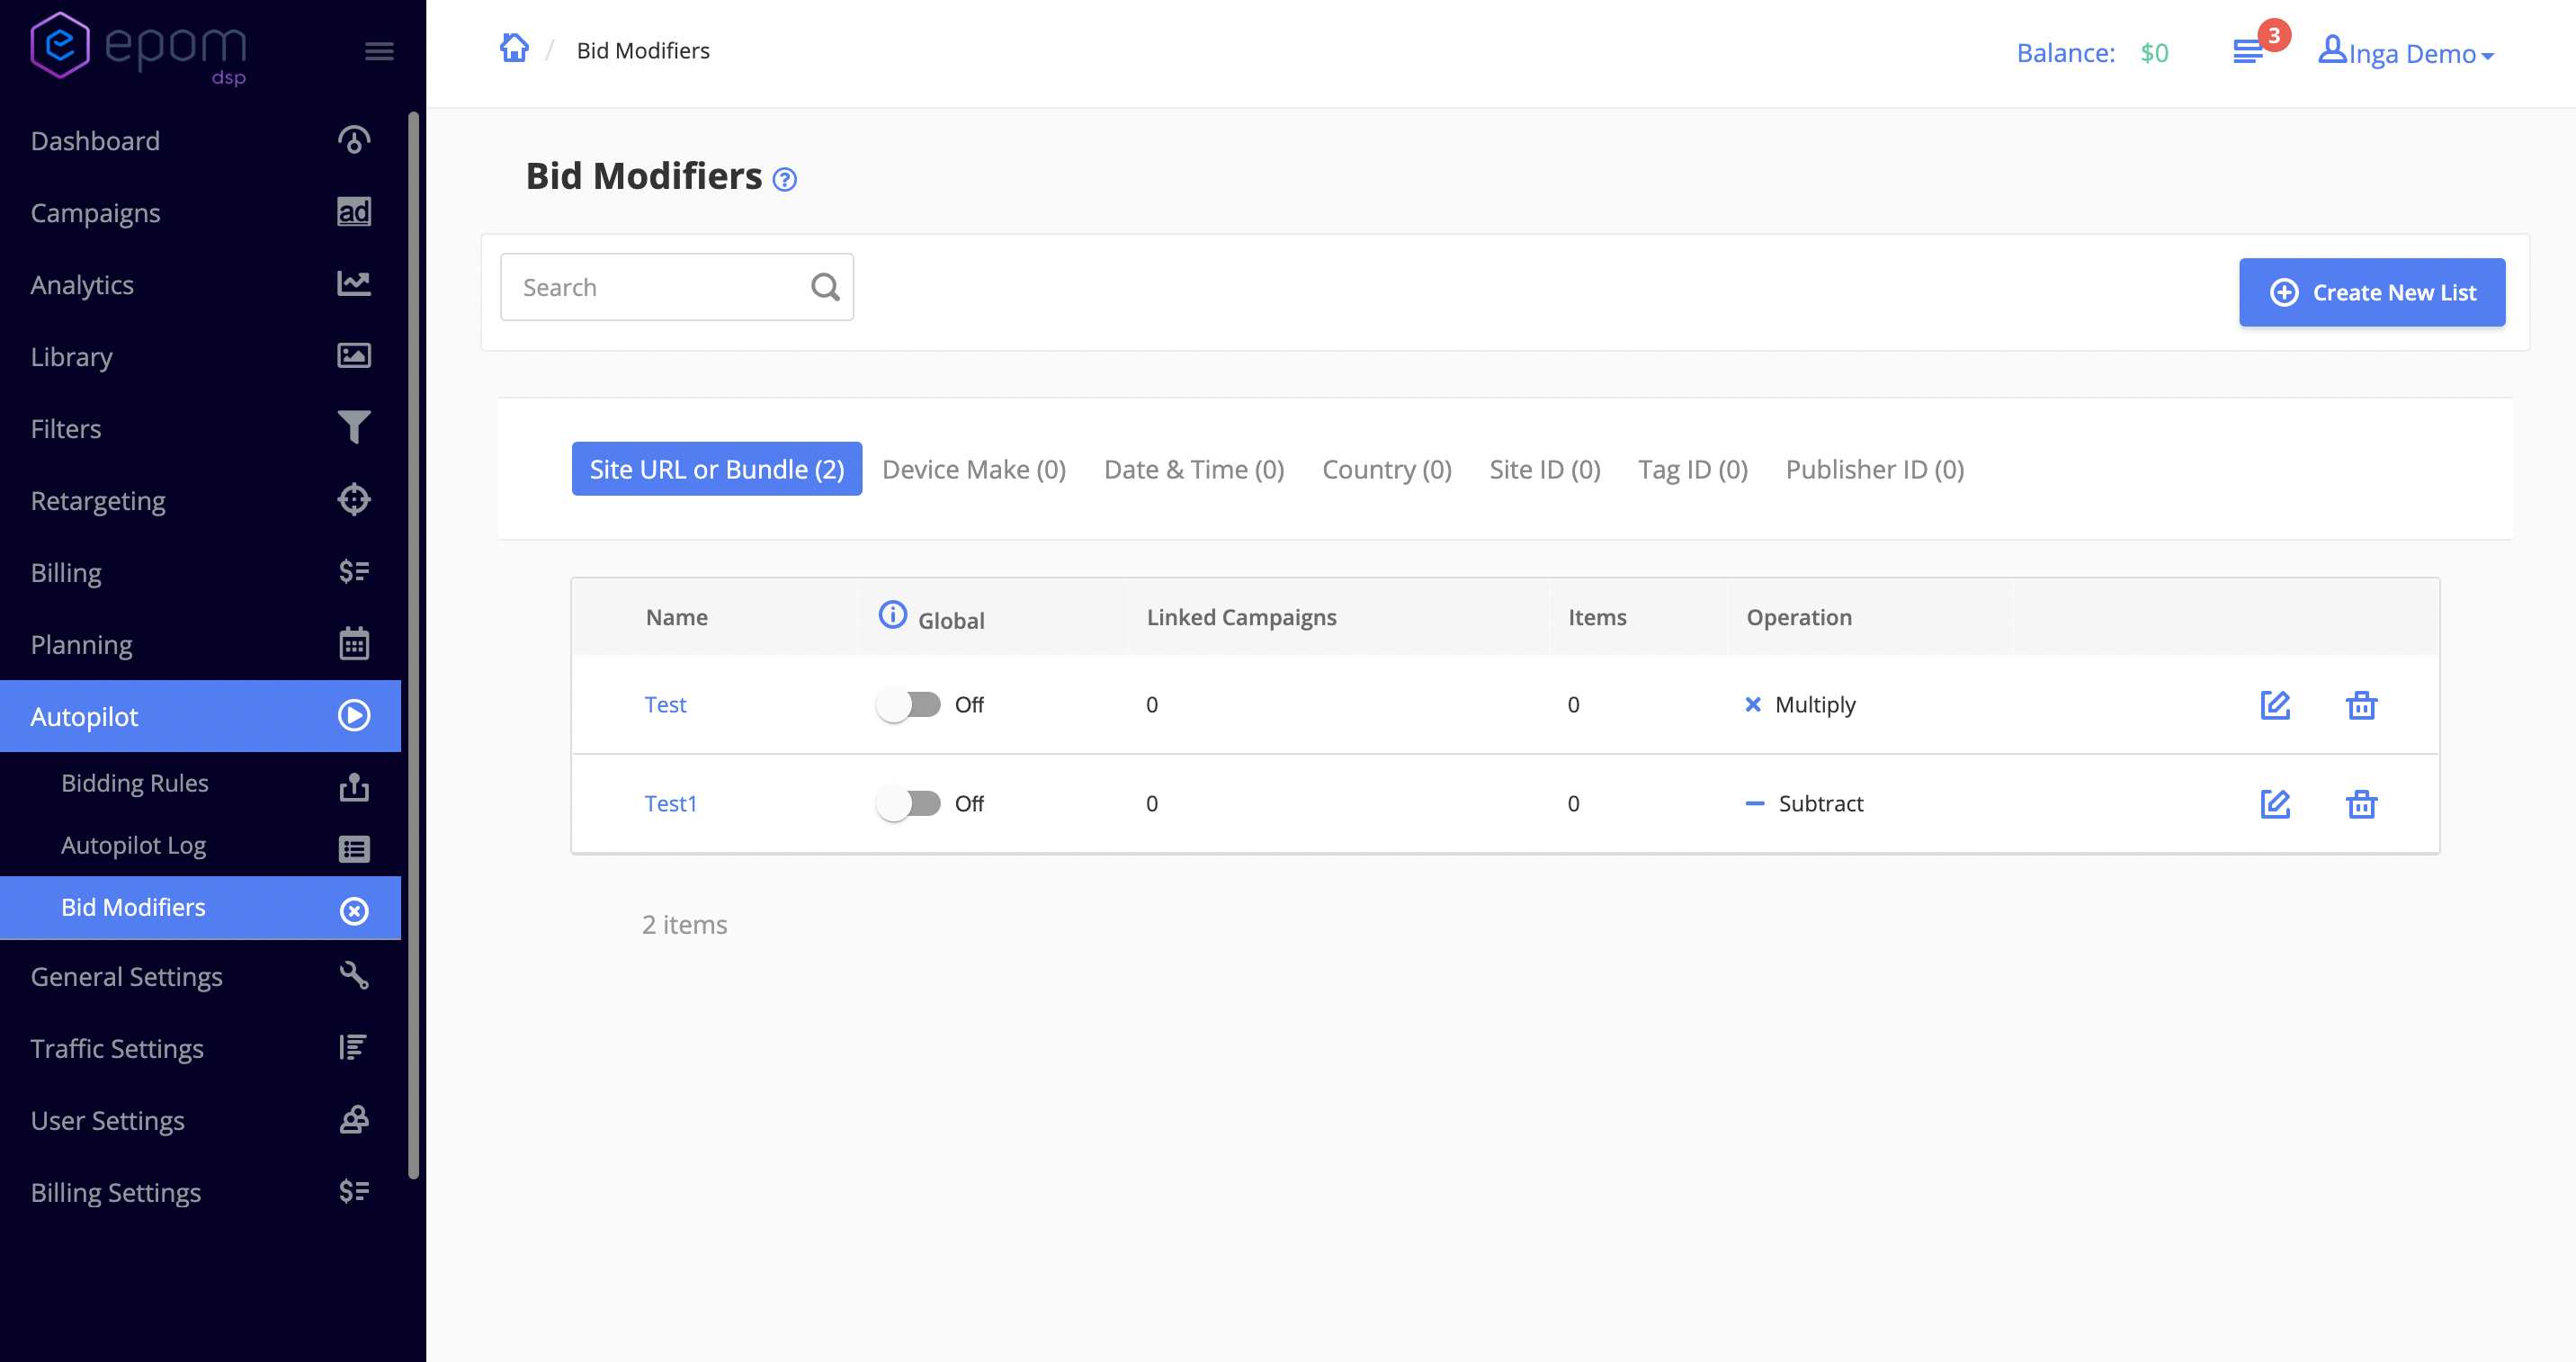Switch to the Date & Time tab
2576x1362 pixels.
(1193, 470)
